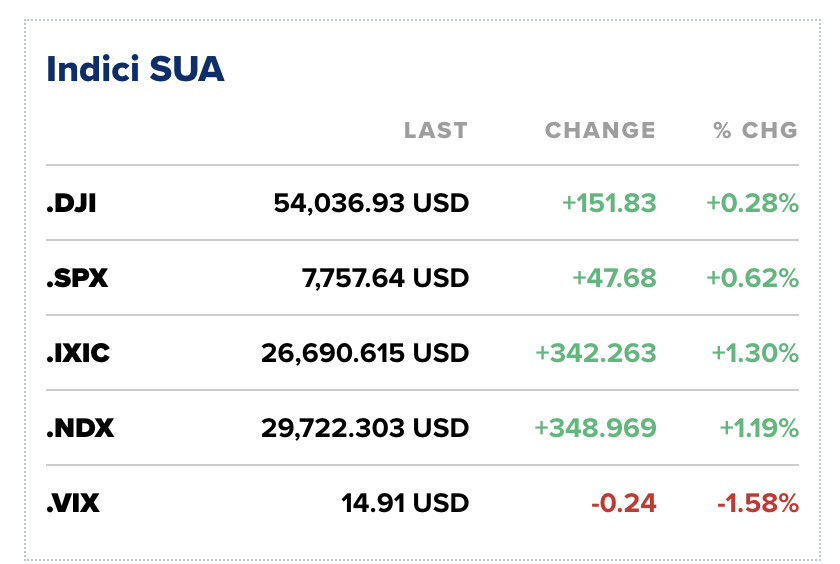Open the .DJI index ticker link
This screenshot has height=564, width=840.
(71, 203)
